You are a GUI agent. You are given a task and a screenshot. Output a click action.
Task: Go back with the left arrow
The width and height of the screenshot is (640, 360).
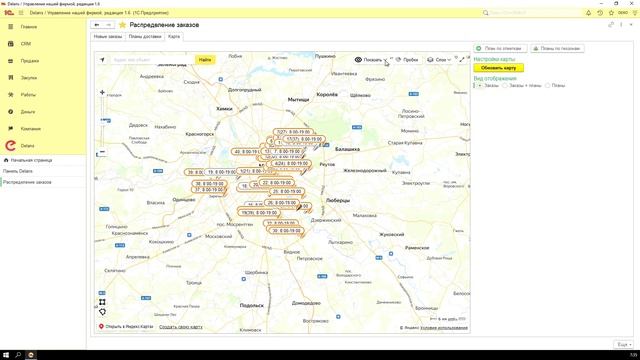point(97,25)
